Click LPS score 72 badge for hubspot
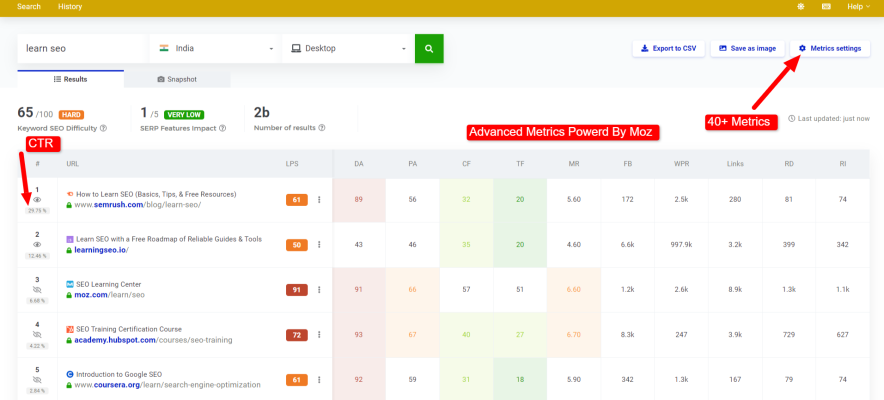Image resolution: width=884 pixels, height=400 pixels. pyautogui.click(x=297, y=335)
